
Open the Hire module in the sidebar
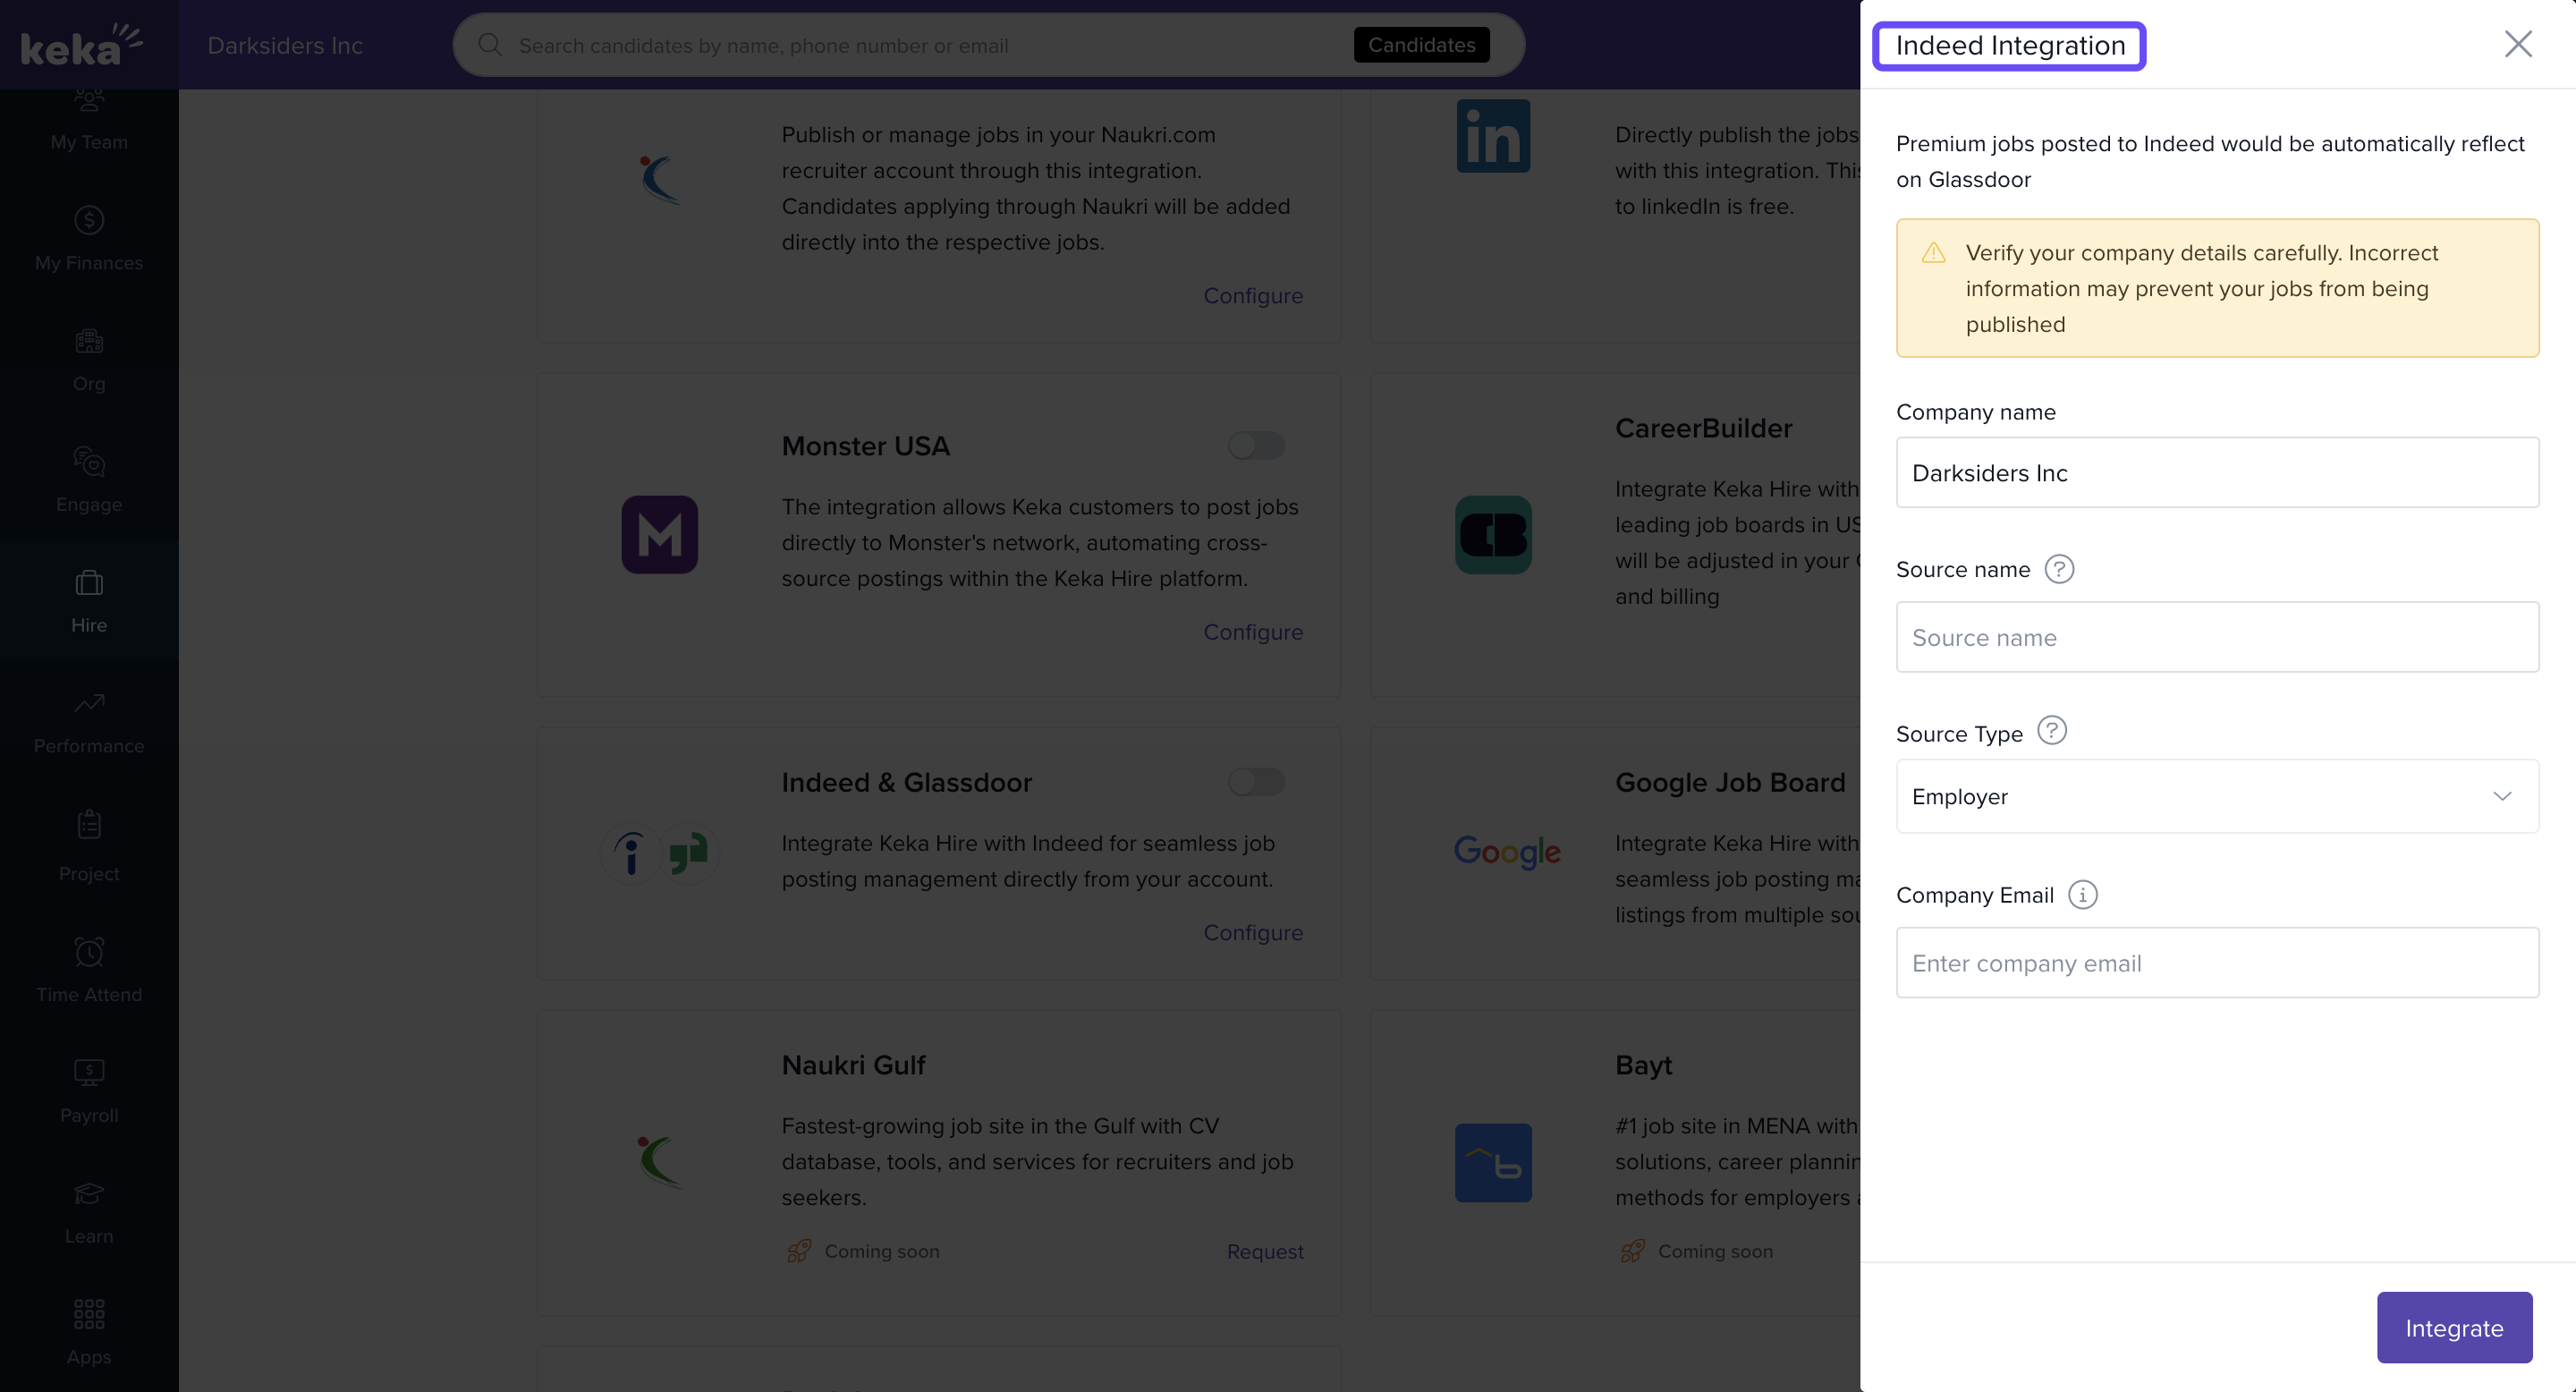89,600
